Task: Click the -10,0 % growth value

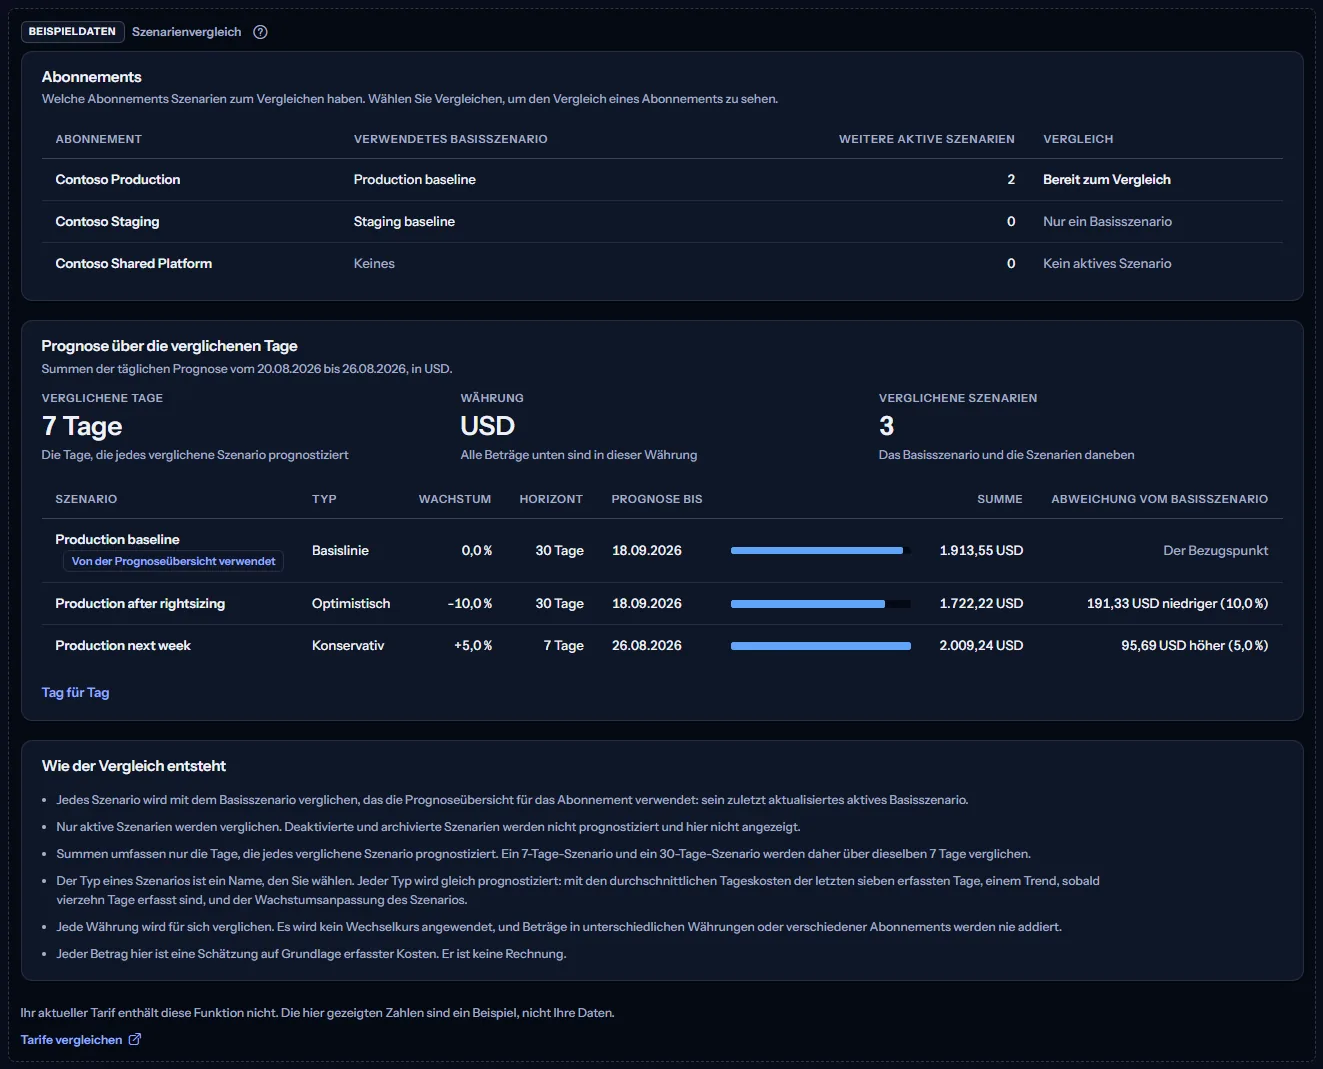Action: pos(470,604)
